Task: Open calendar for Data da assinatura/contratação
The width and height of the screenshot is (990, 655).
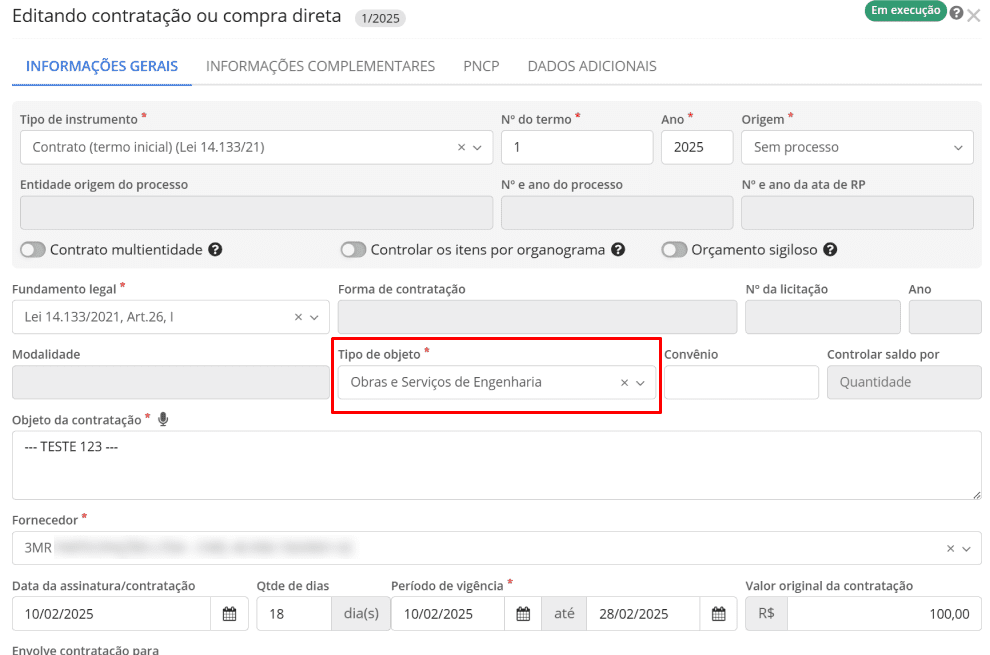Action: [x=229, y=614]
